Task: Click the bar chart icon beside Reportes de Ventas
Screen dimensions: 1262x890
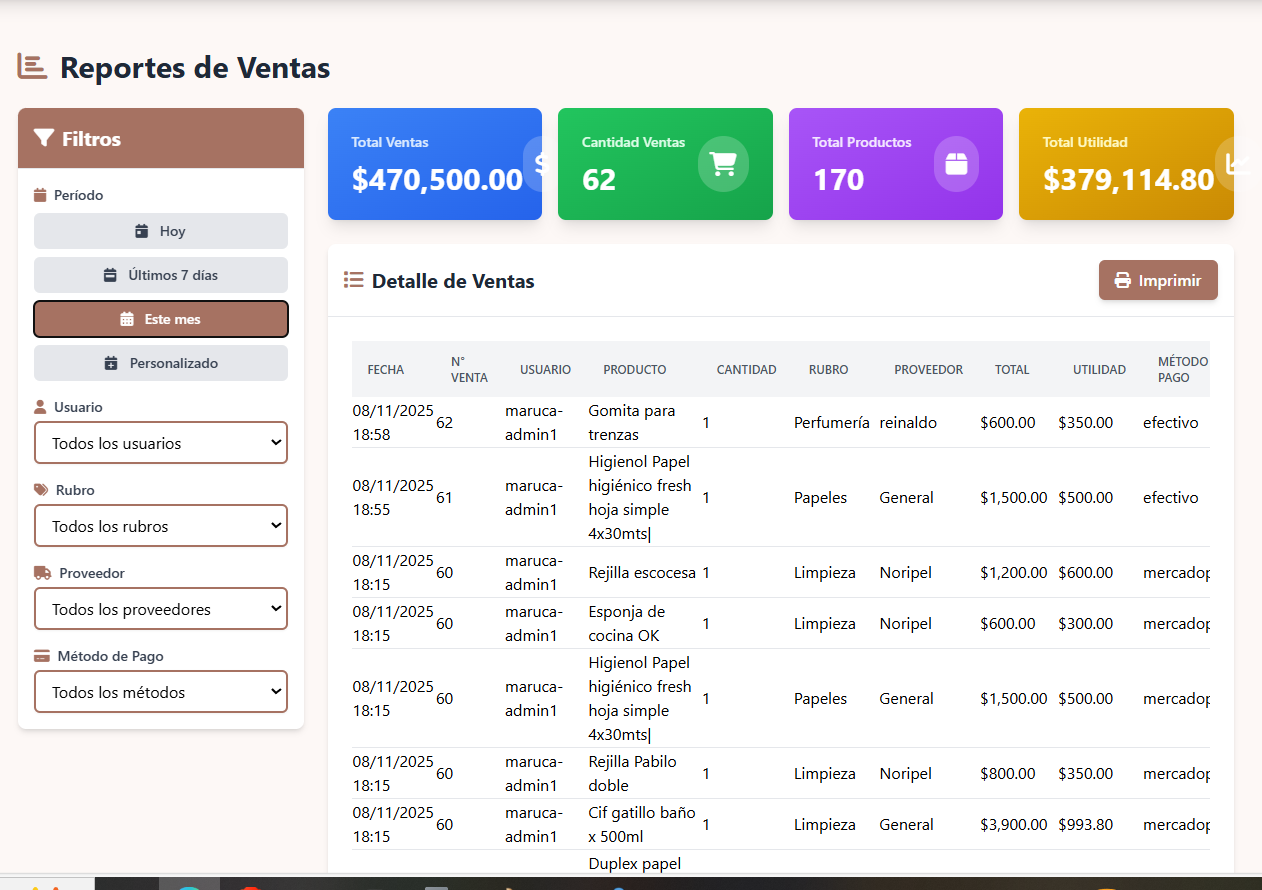Action: pyautogui.click(x=32, y=67)
